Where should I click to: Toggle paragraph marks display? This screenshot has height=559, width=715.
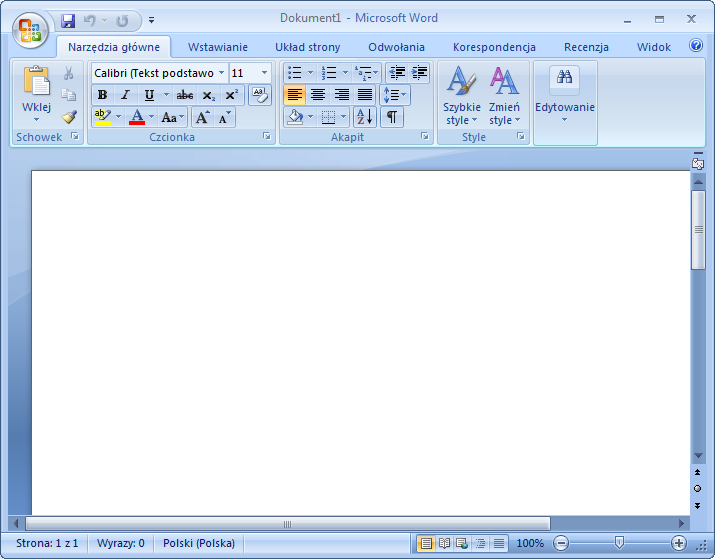click(x=392, y=117)
